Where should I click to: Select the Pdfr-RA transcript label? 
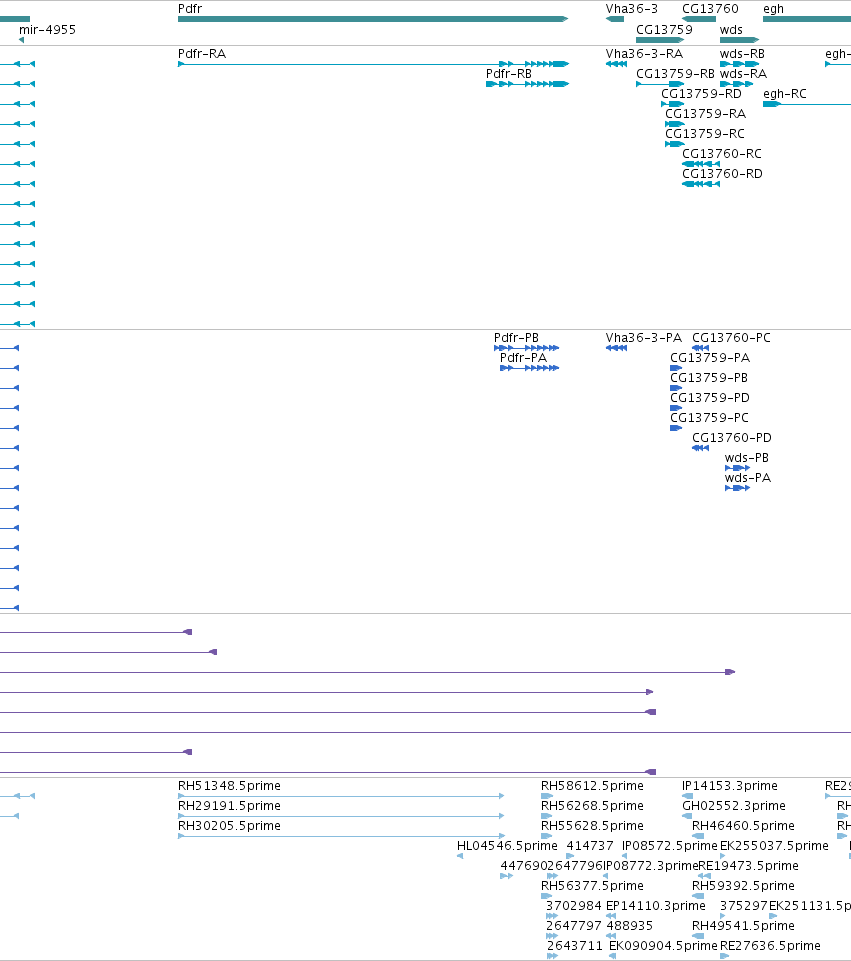[202, 53]
